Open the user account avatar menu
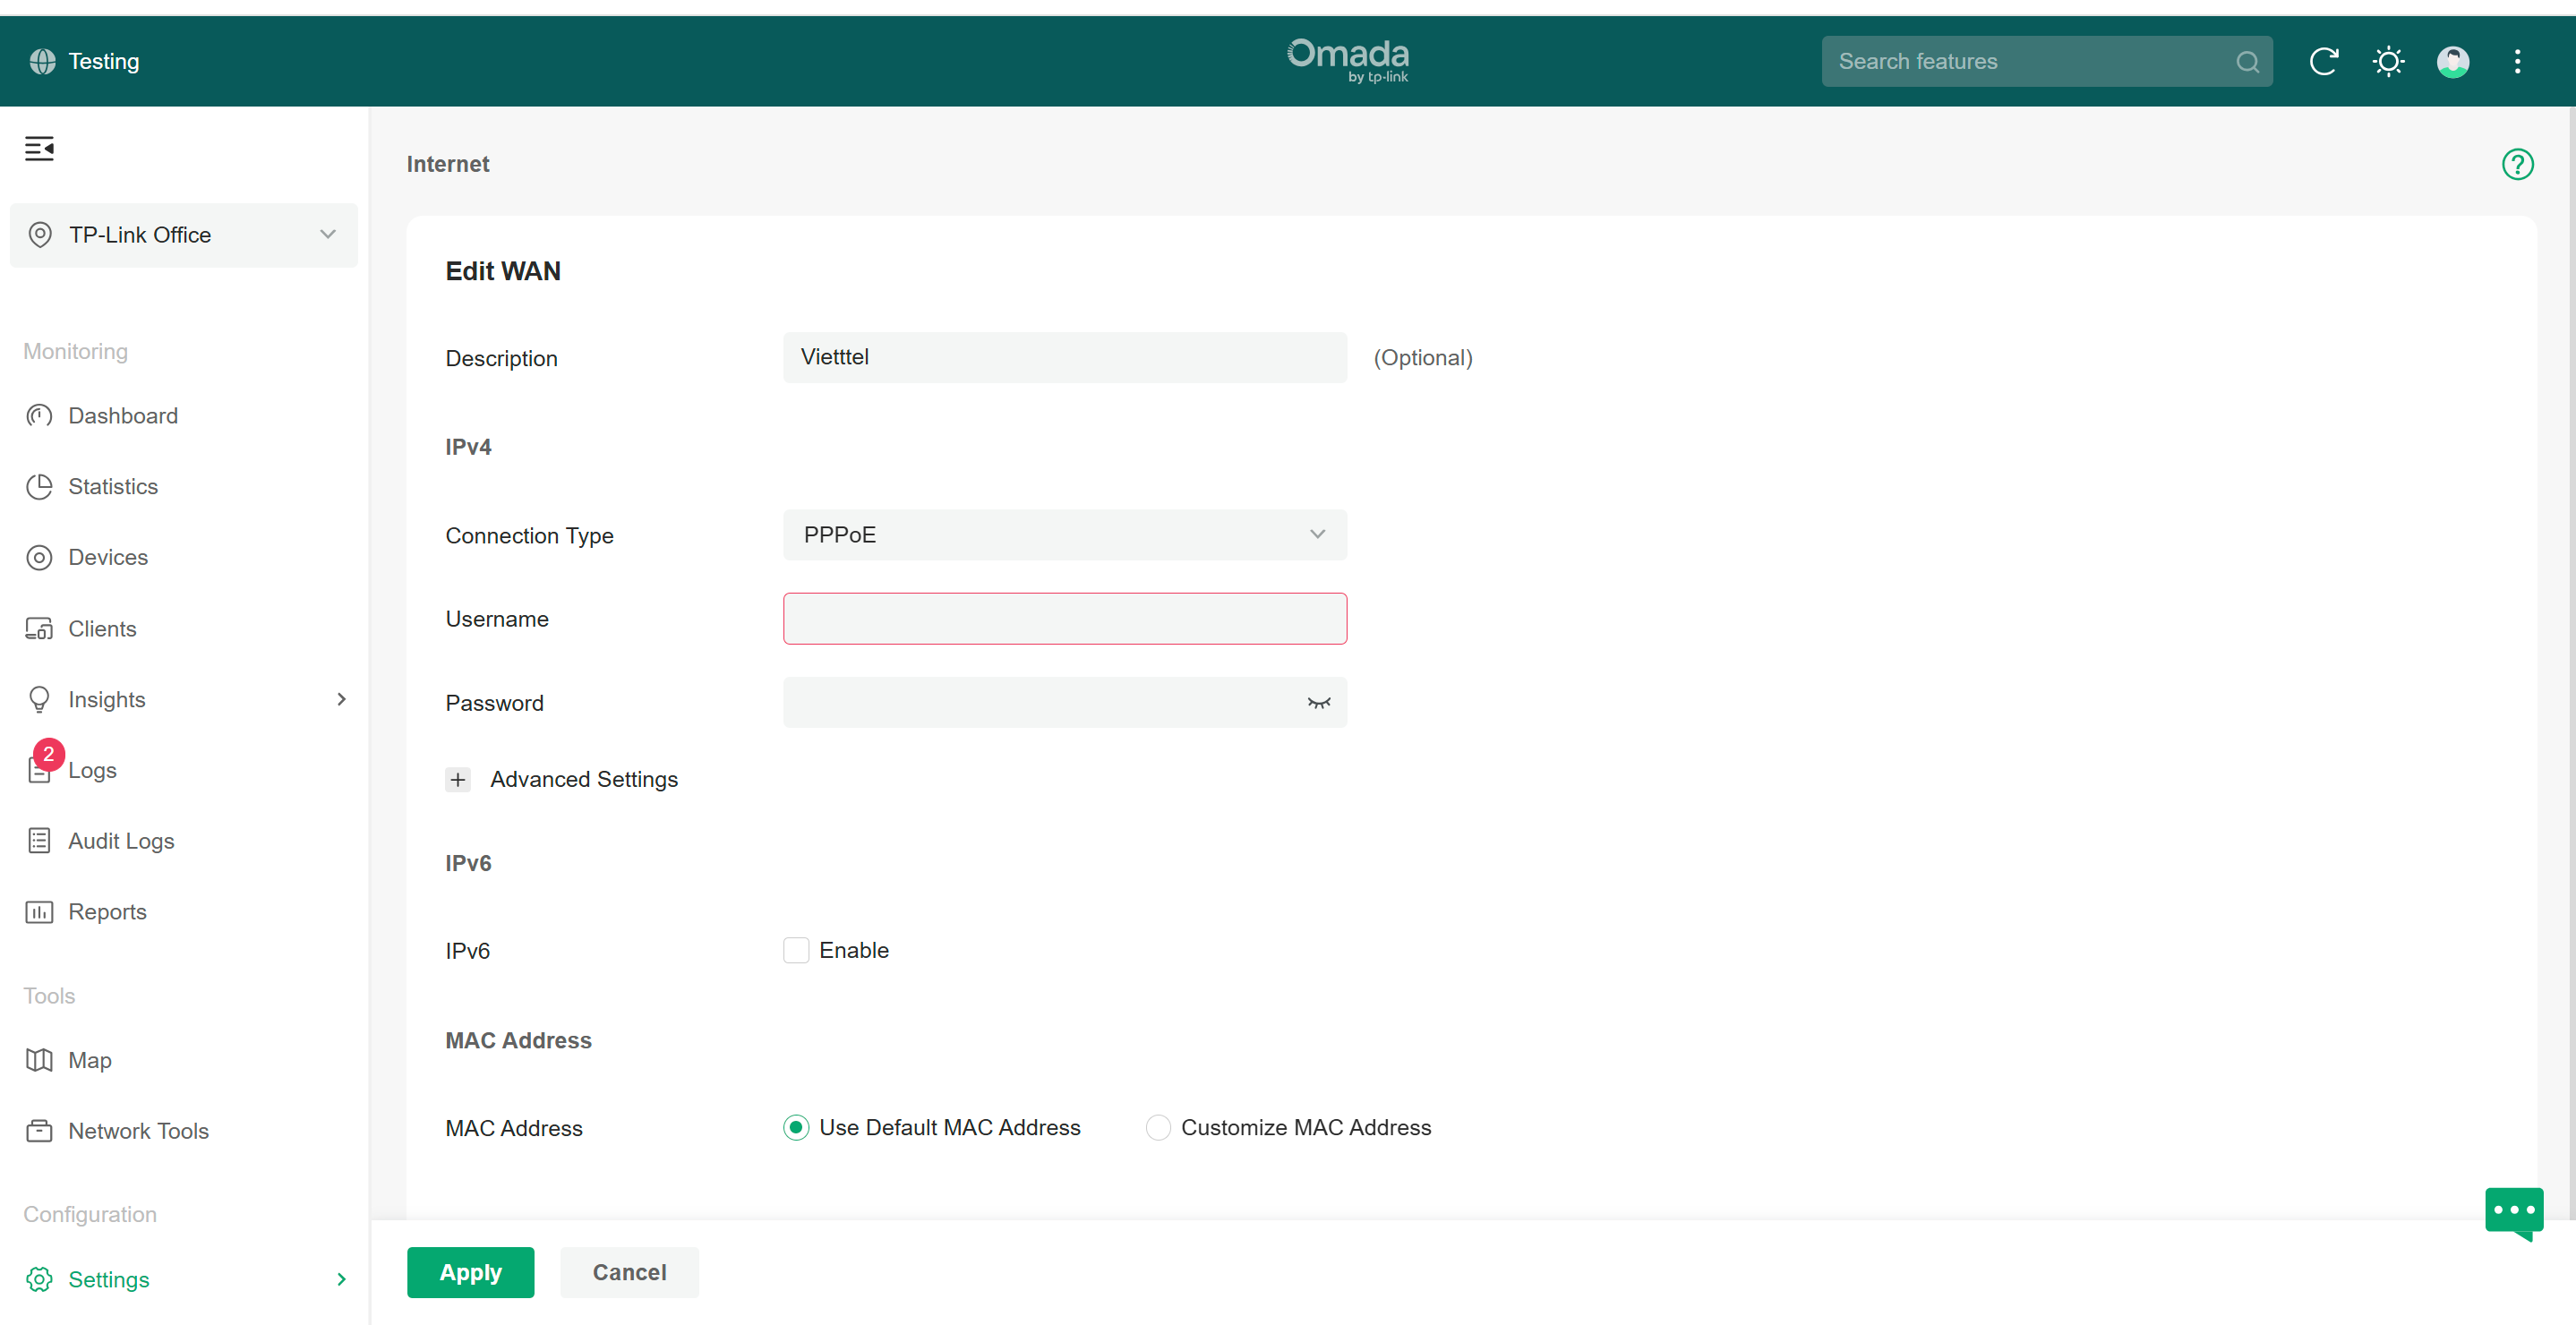Image resolution: width=2576 pixels, height=1325 pixels. click(x=2452, y=62)
